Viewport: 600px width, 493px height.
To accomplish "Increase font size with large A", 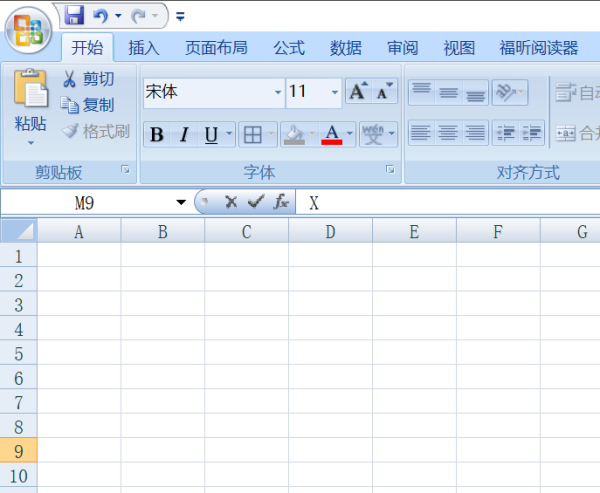I will click(359, 91).
